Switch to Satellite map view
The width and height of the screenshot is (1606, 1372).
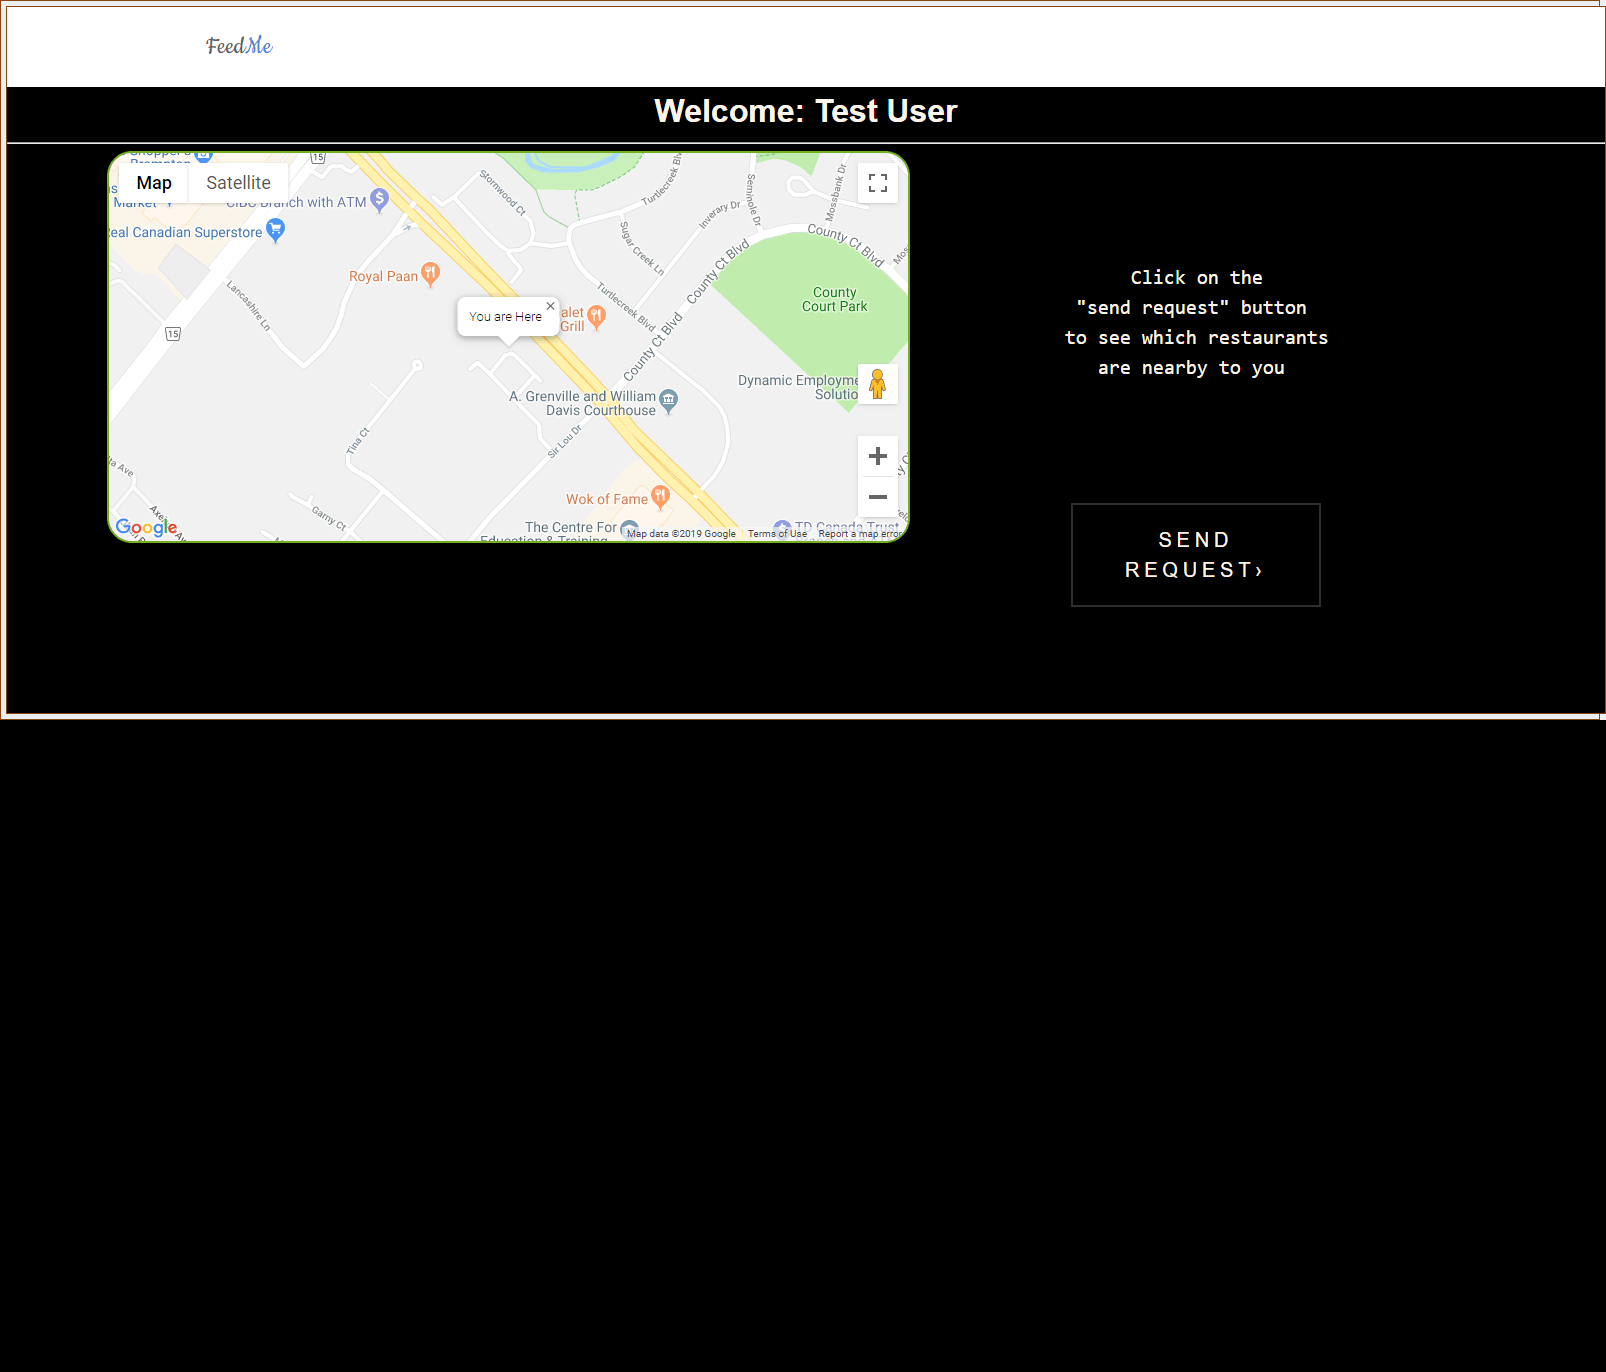(x=238, y=183)
